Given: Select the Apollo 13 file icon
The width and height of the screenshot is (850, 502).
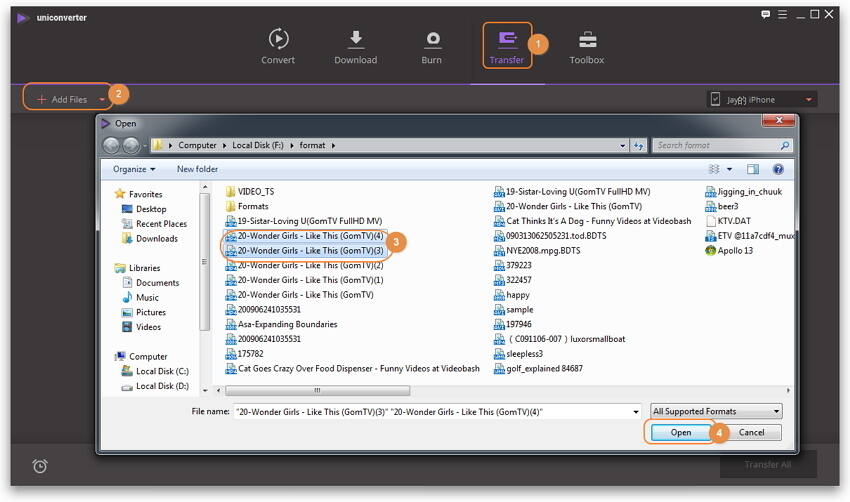Looking at the screenshot, I should click(x=711, y=250).
